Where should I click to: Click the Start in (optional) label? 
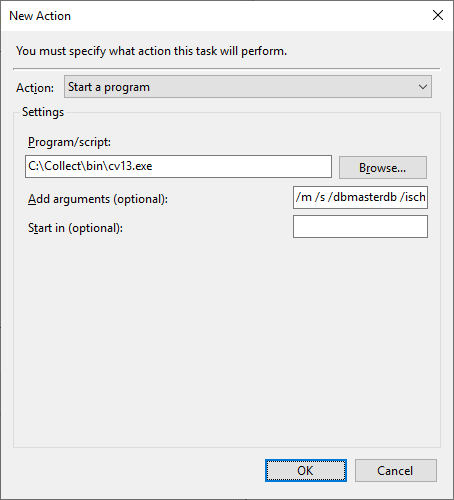75,228
